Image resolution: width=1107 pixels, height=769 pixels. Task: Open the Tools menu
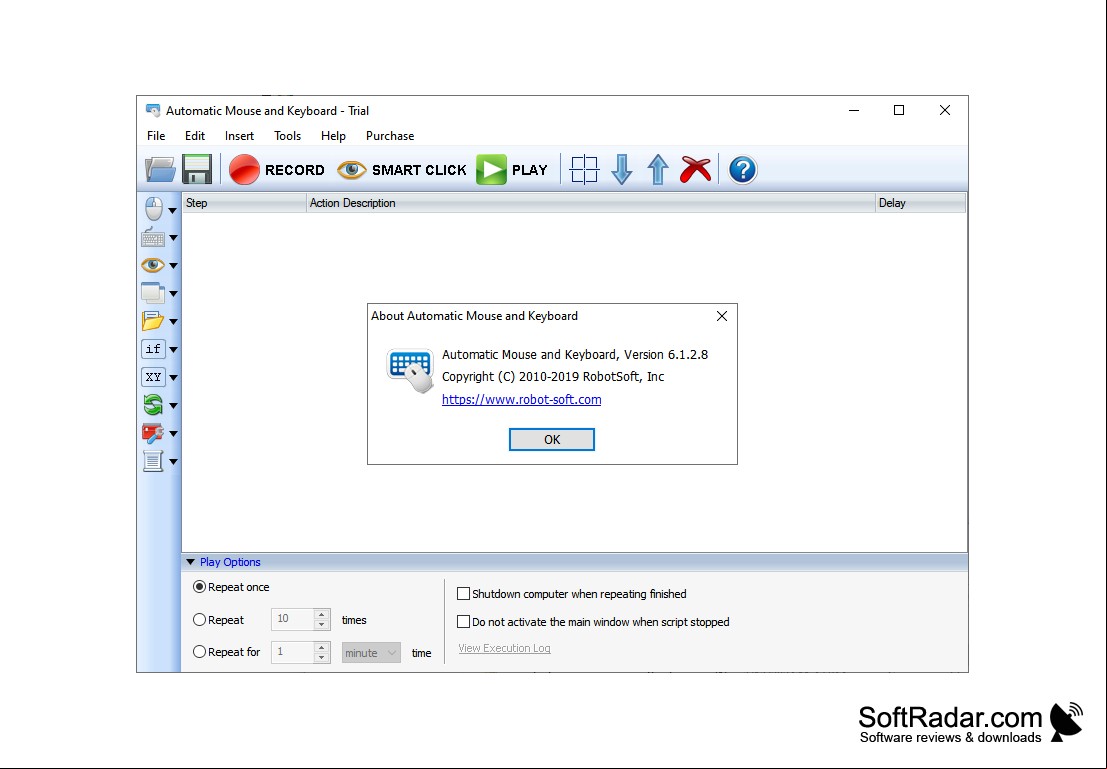(x=287, y=136)
